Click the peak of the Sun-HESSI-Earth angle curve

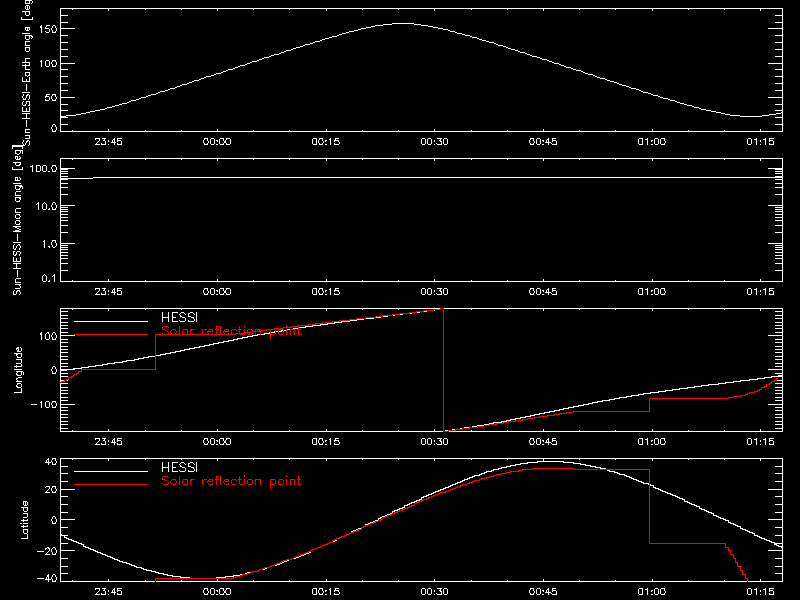[x=403, y=23]
